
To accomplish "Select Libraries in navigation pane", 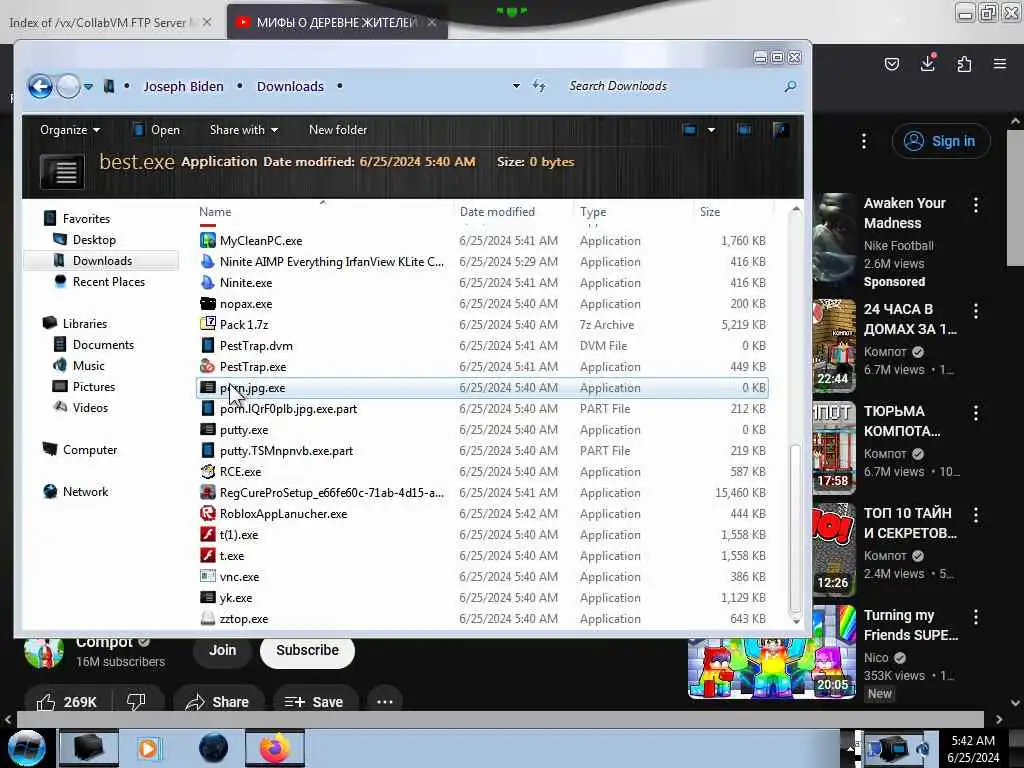I will (x=84, y=323).
